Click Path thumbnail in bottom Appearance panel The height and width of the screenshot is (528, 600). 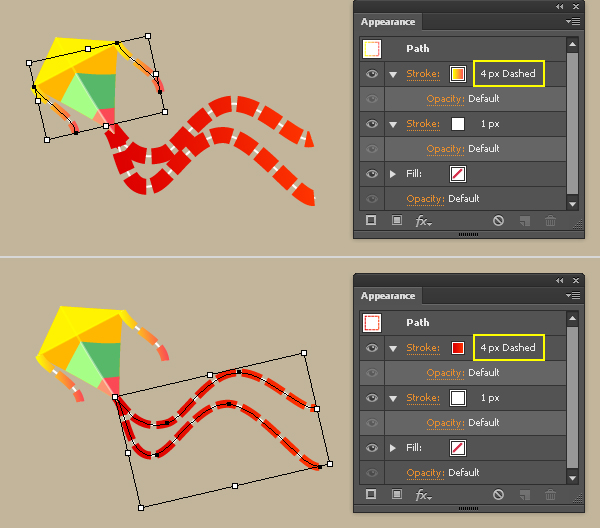point(372,323)
